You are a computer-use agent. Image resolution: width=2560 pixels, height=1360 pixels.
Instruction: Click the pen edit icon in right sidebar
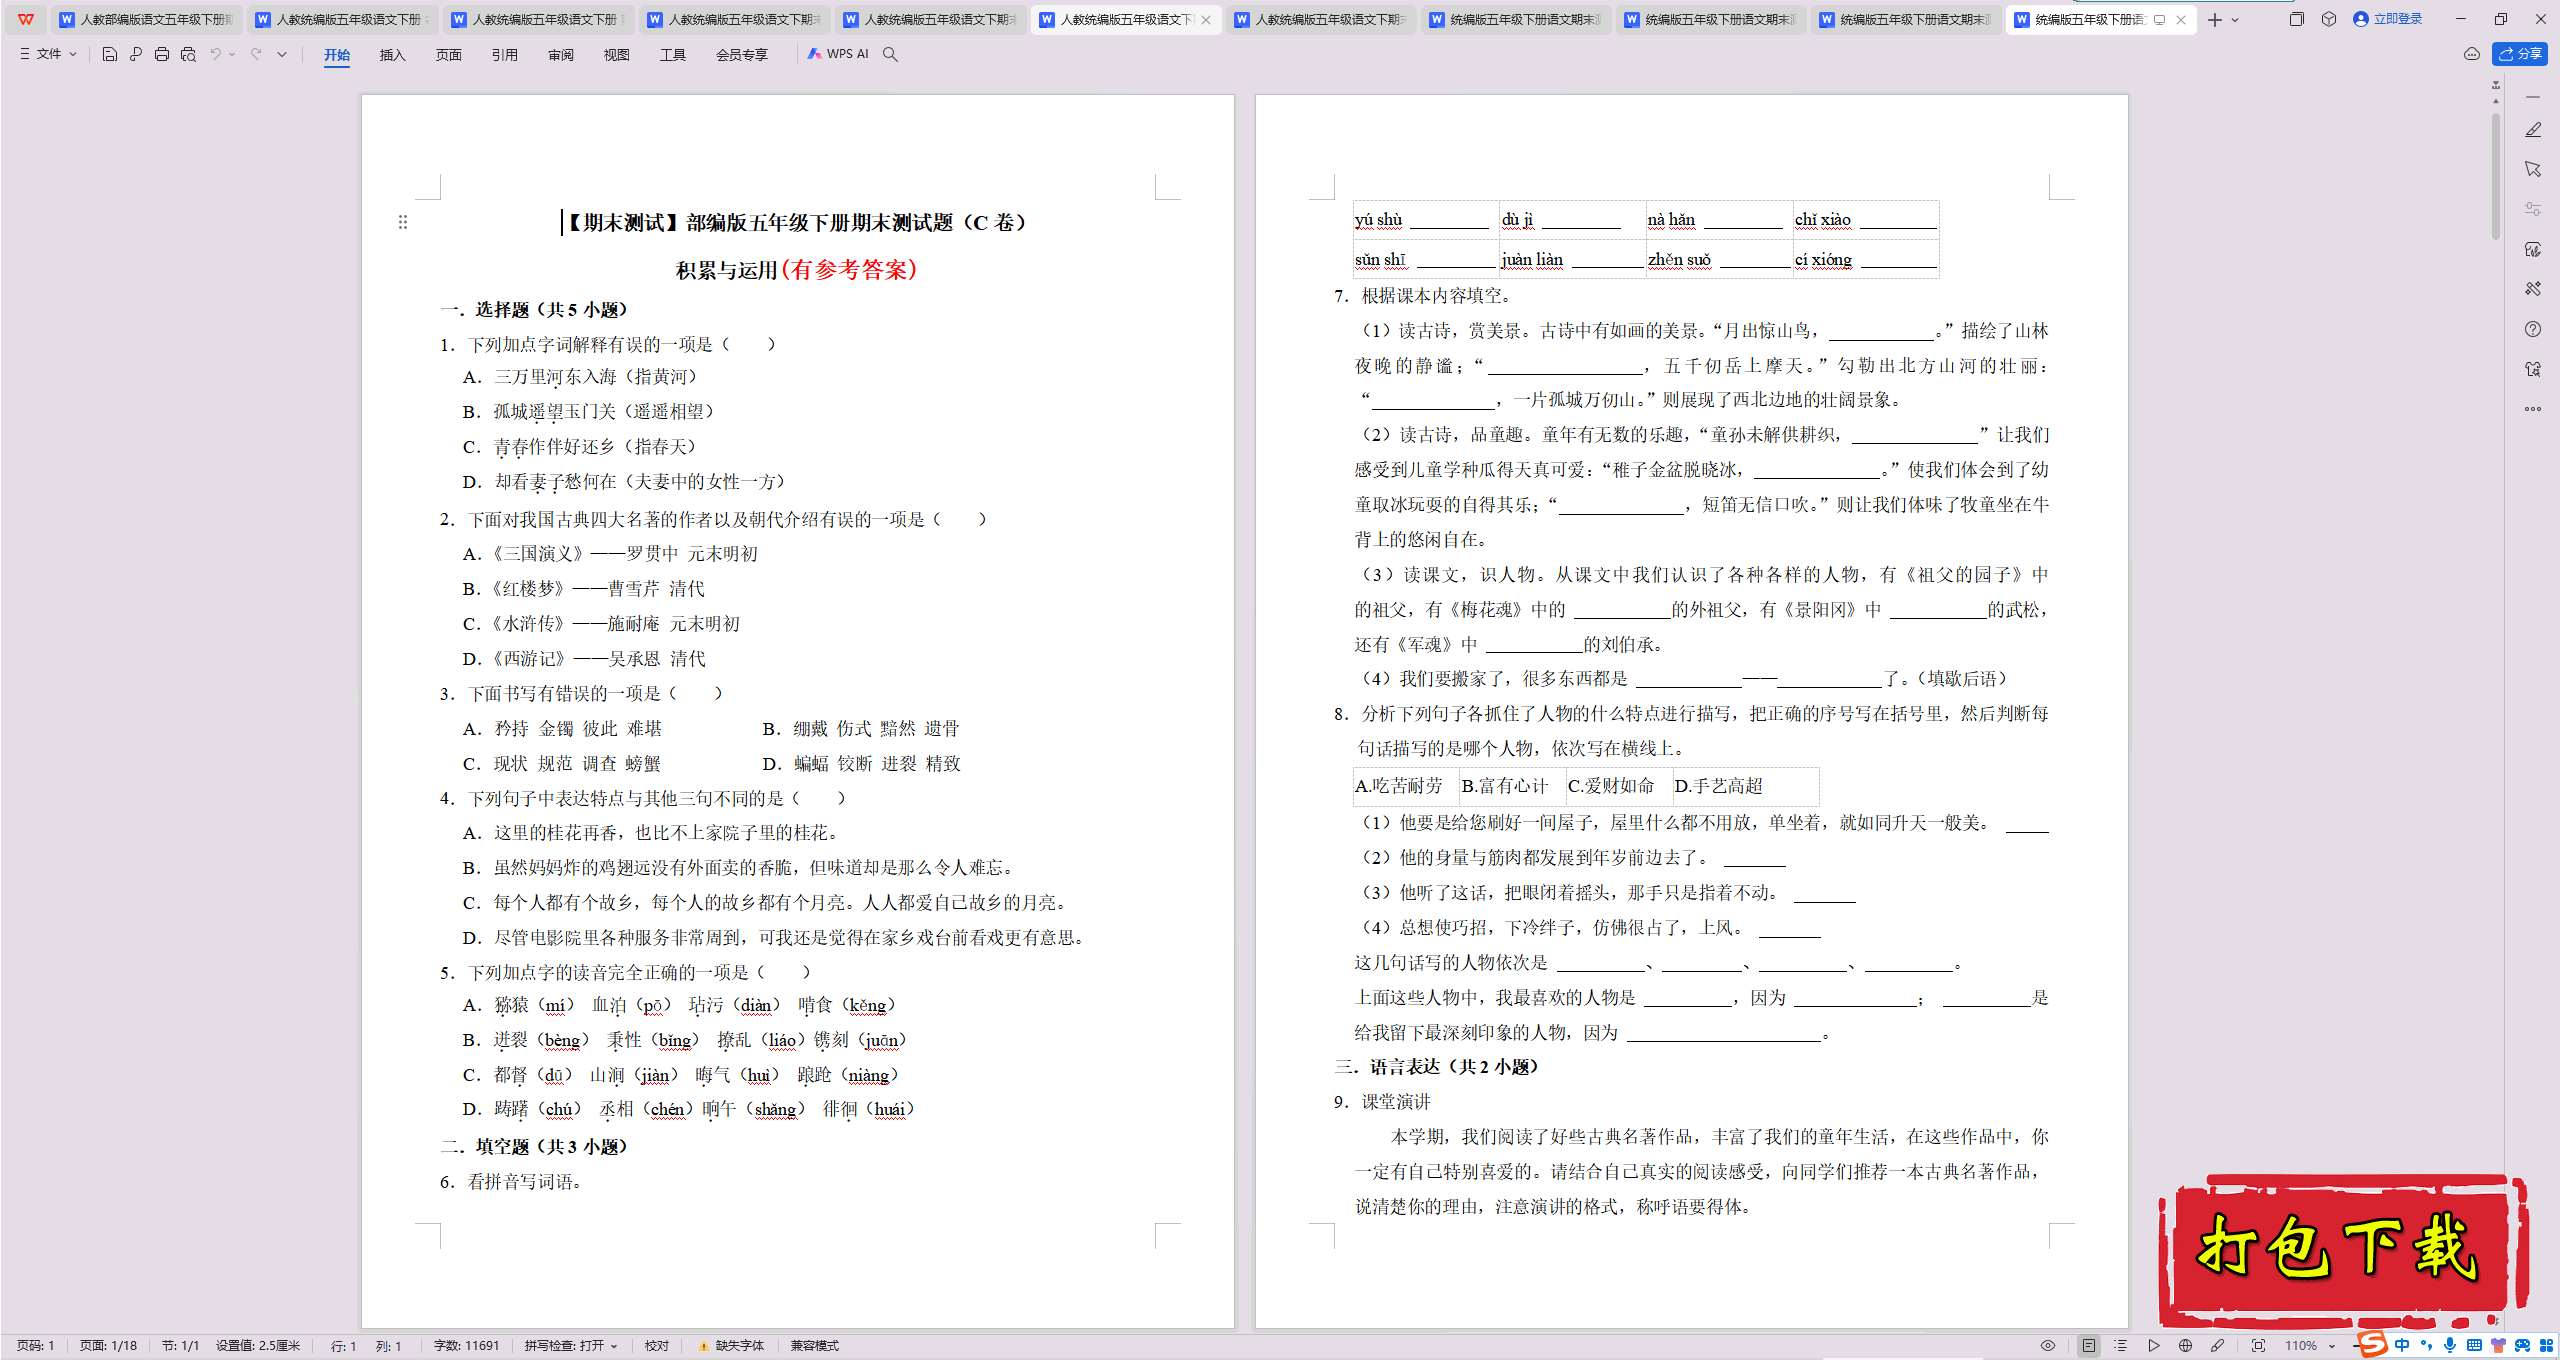pos(2533,130)
